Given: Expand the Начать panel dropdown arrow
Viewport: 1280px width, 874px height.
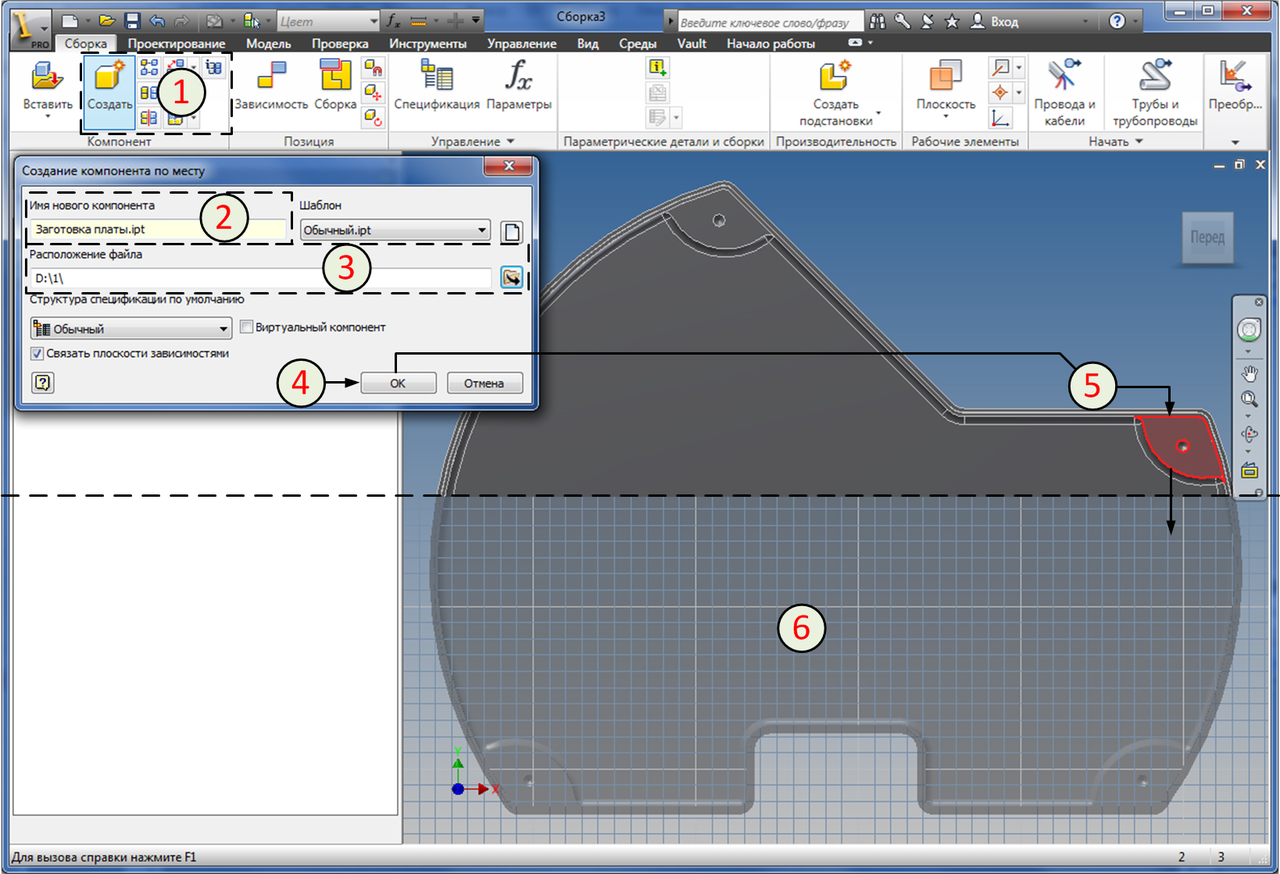Looking at the screenshot, I should [1139, 142].
